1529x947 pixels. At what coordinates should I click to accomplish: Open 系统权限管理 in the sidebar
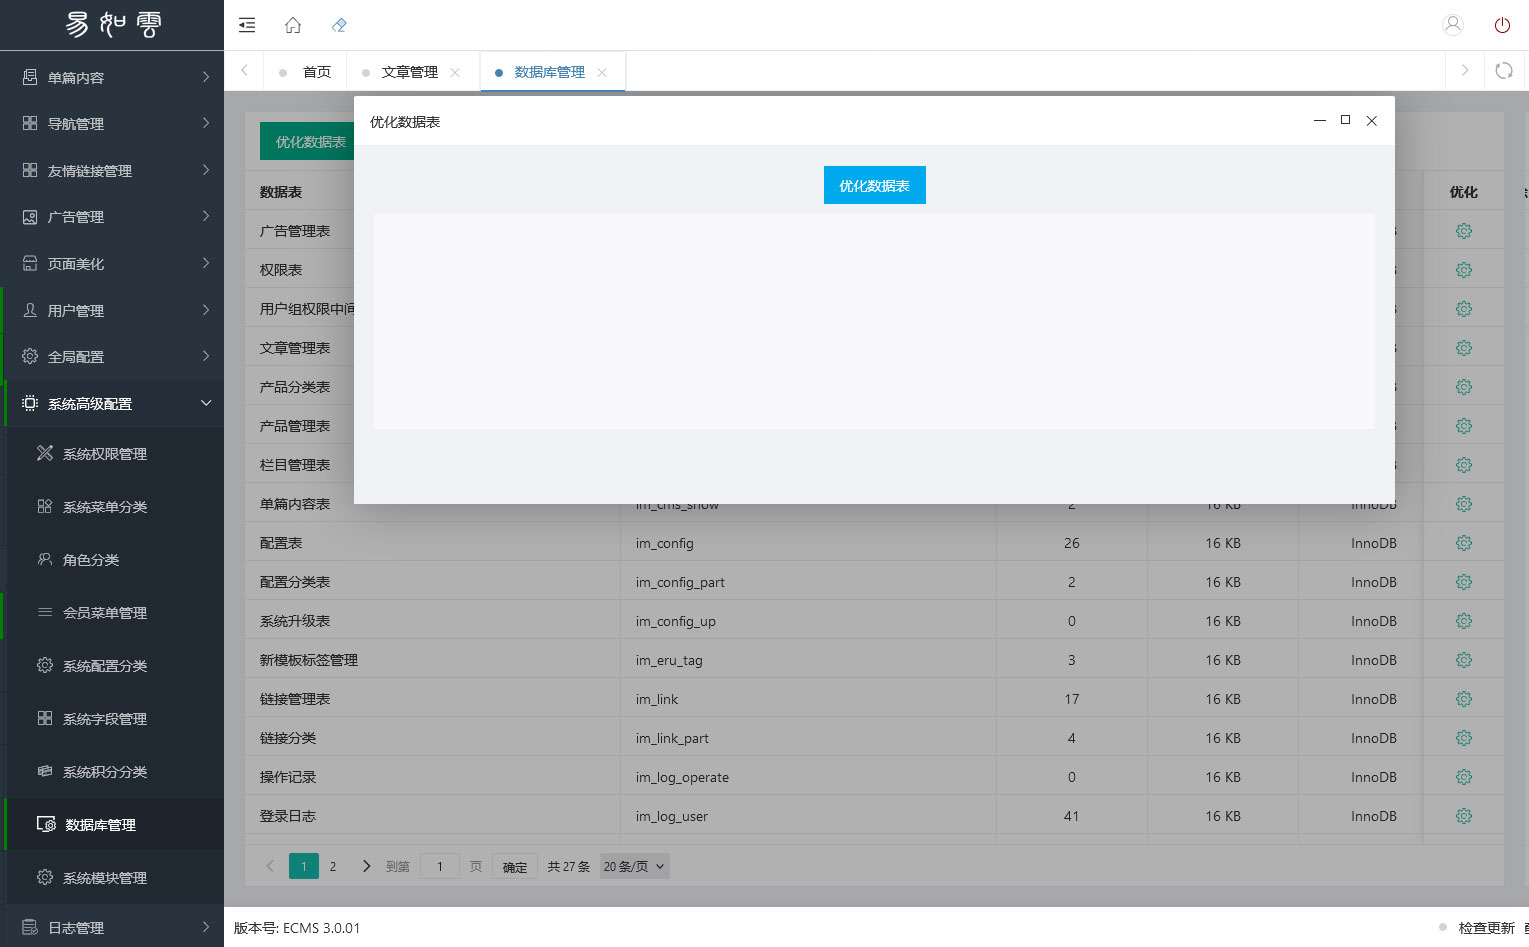click(x=105, y=454)
